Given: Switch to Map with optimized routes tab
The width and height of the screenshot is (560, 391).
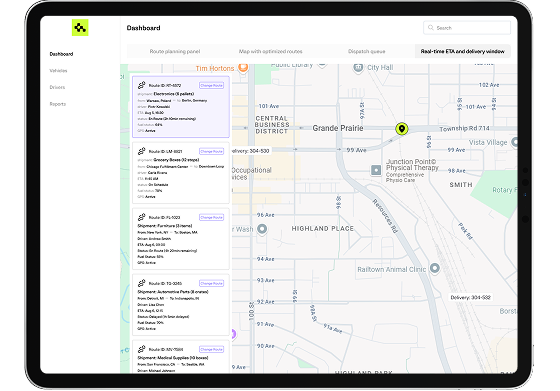Looking at the screenshot, I should tap(270, 51).
